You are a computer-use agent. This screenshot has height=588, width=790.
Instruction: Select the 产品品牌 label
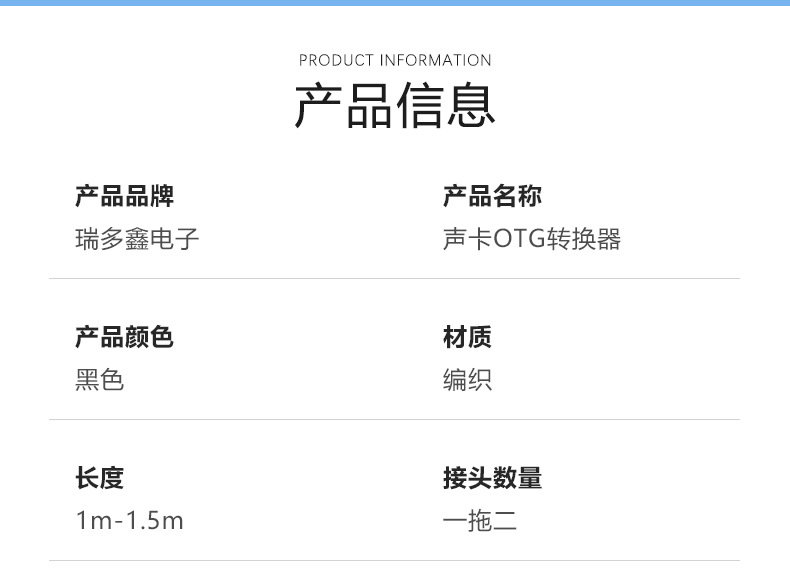(124, 196)
